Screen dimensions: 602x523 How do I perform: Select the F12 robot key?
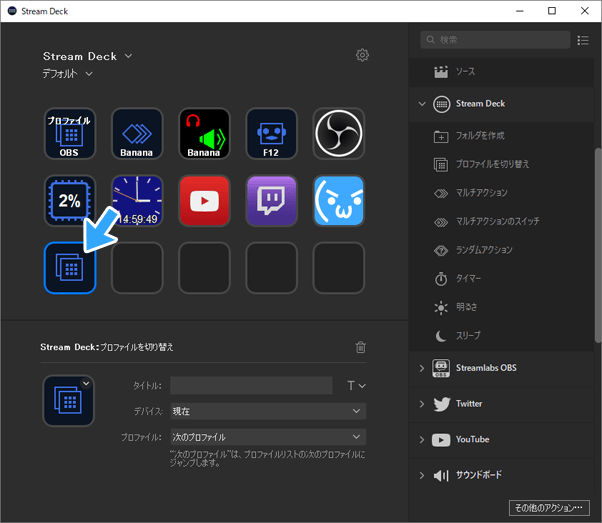(271, 134)
